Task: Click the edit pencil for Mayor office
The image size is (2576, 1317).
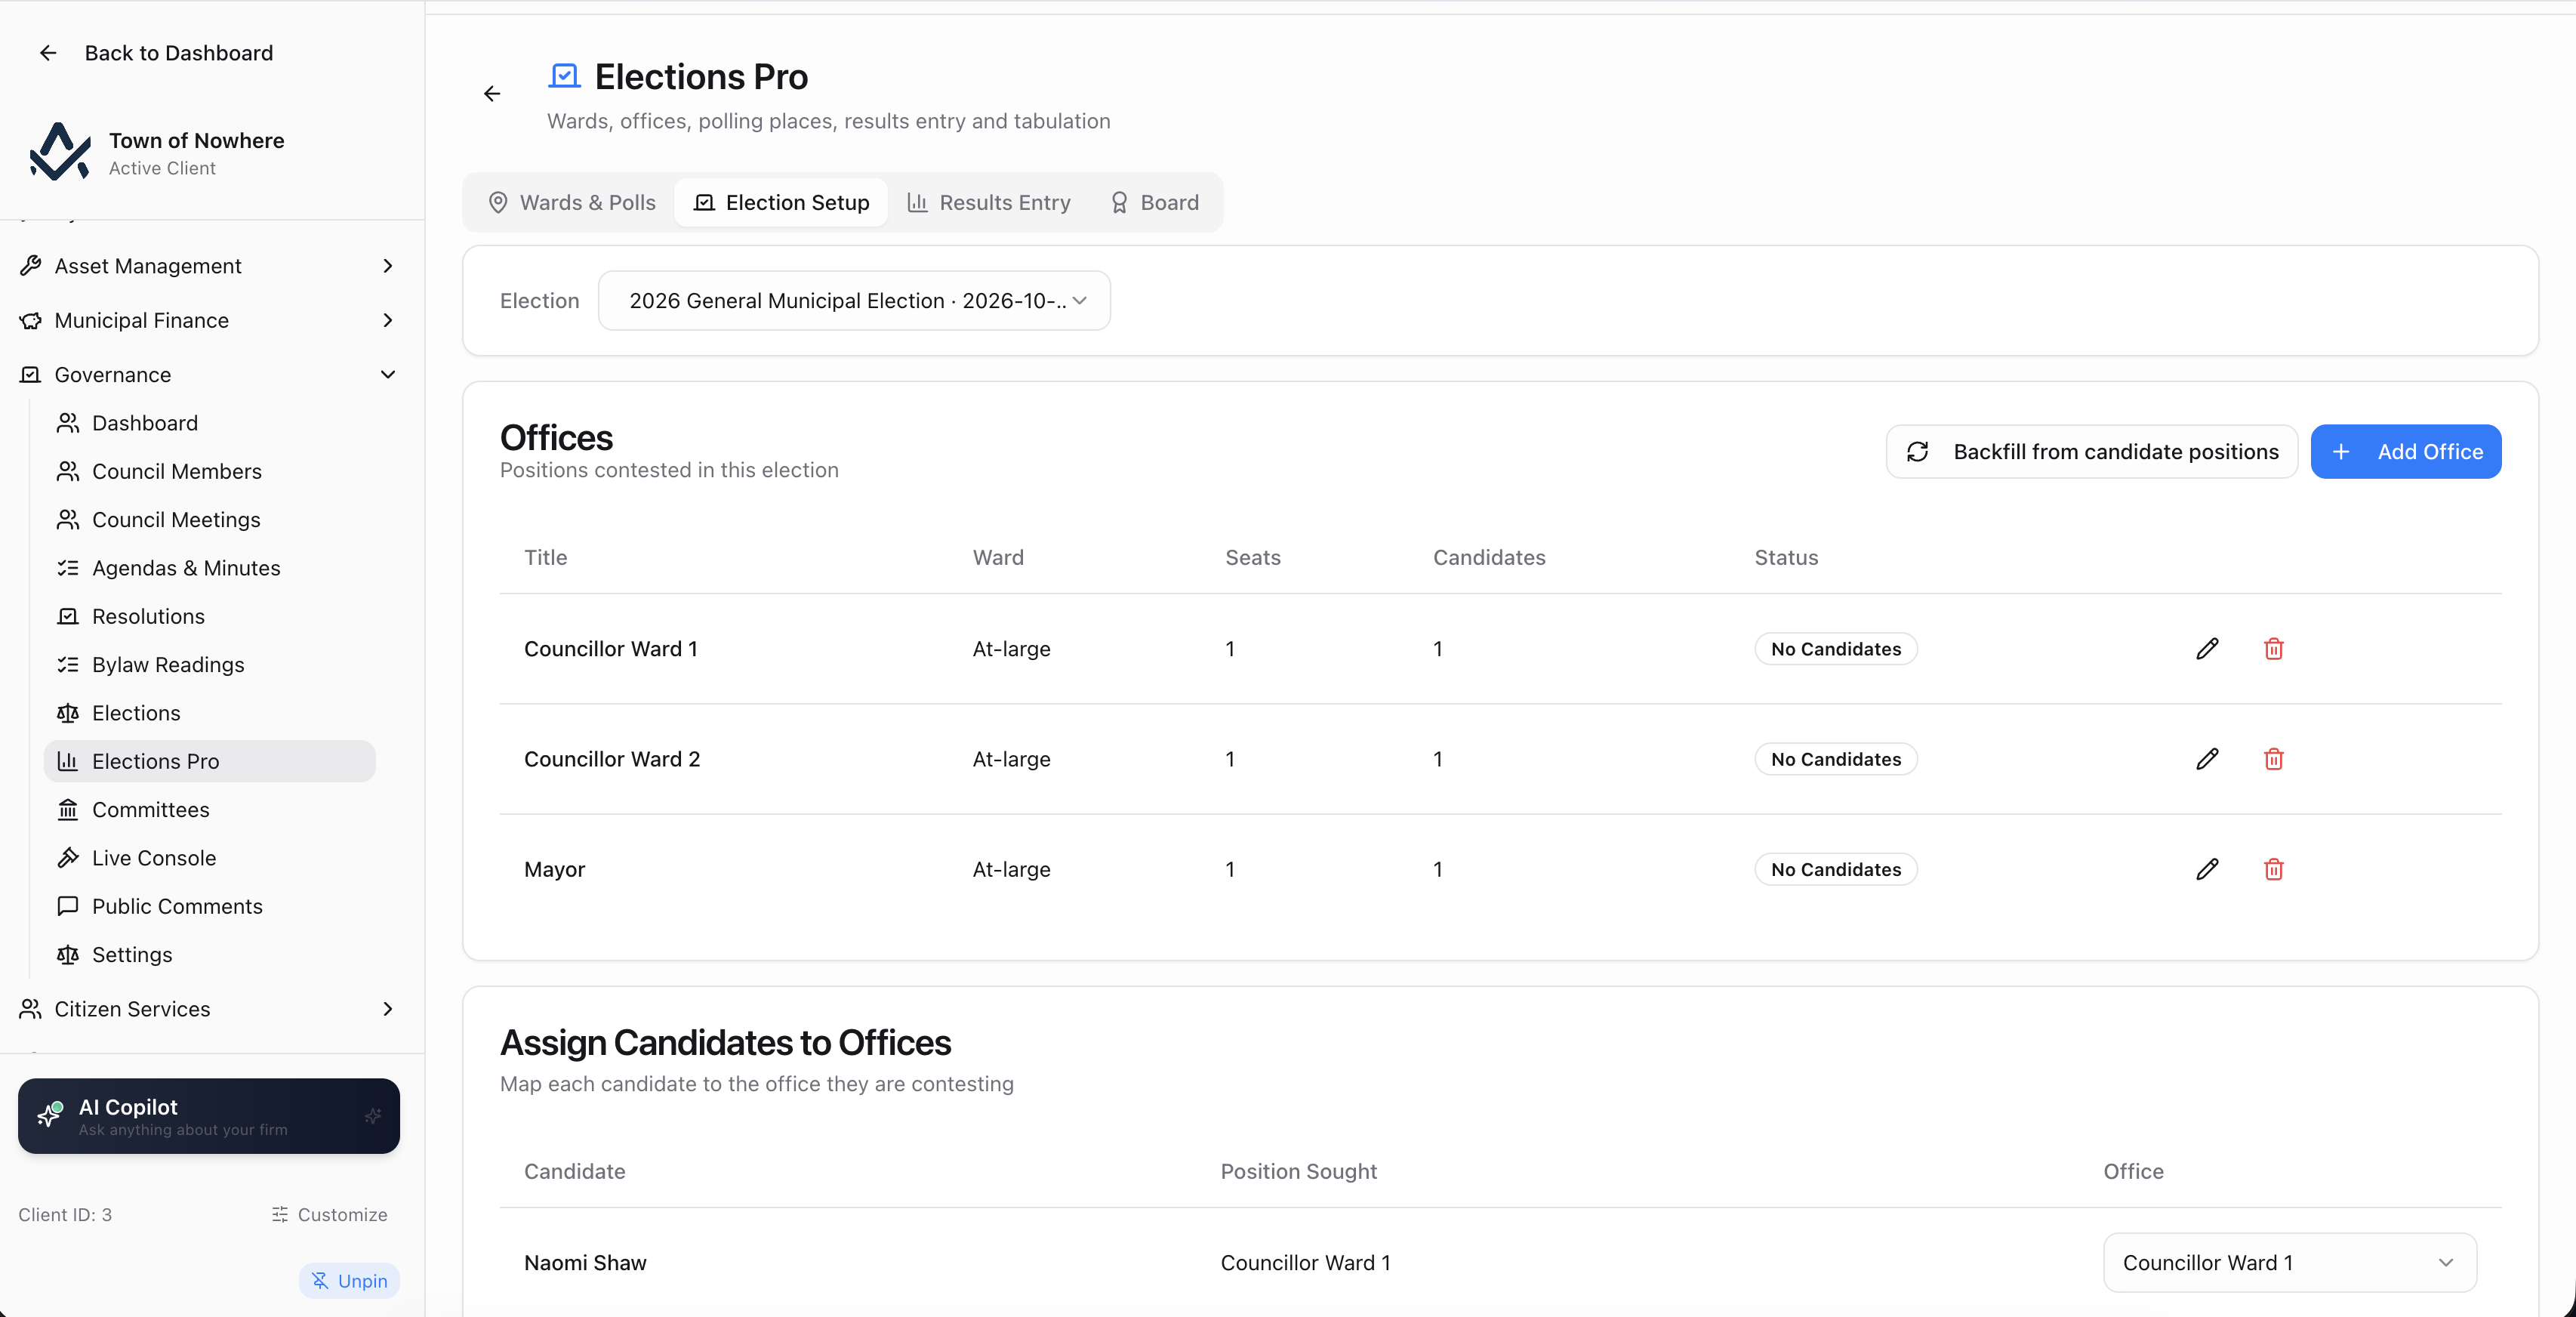Action: tap(2207, 869)
